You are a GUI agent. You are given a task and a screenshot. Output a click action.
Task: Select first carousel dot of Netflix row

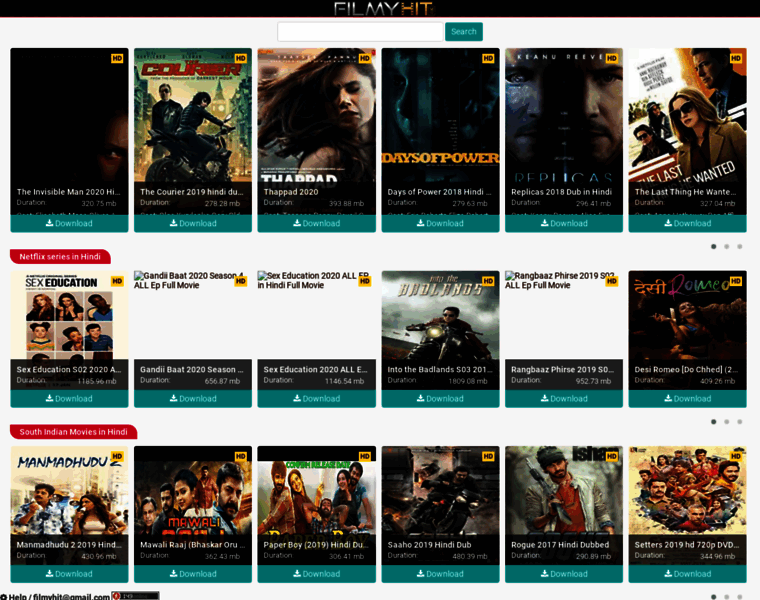pos(713,422)
